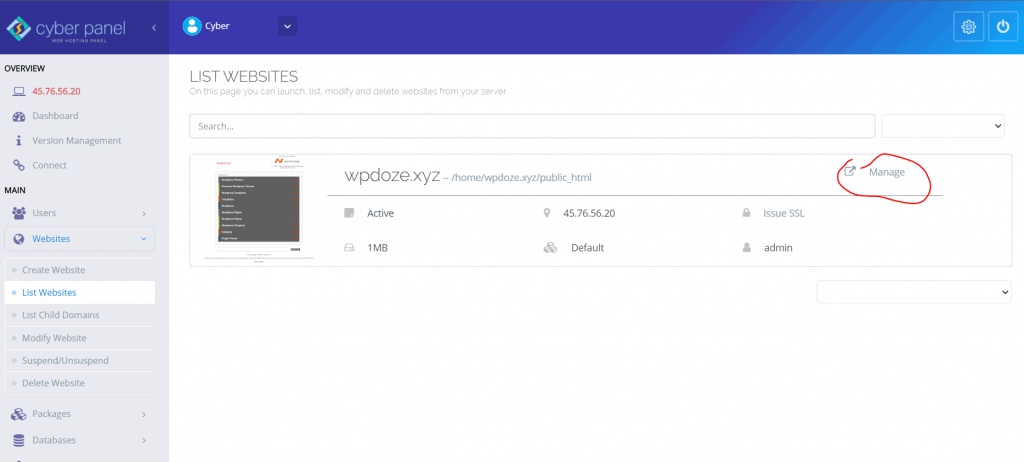Click the package cubes icon beside Default
Viewport: 1024px width, 462px height.
[549, 248]
